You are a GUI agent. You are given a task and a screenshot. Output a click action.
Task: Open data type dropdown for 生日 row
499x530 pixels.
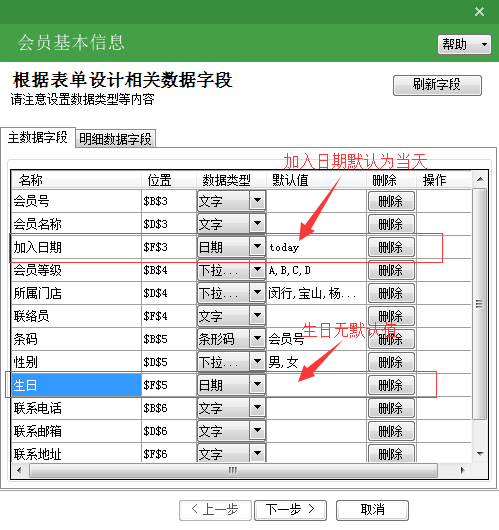pos(257,385)
